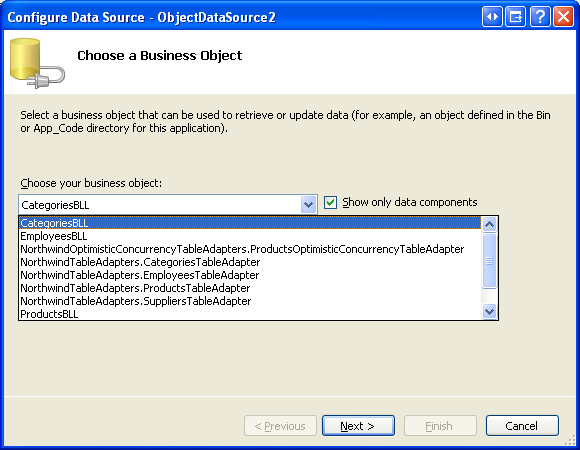Viewport: 580px width, 450px height.
Task: Click the window dock icon in title bar
Action: coord(516,17)
